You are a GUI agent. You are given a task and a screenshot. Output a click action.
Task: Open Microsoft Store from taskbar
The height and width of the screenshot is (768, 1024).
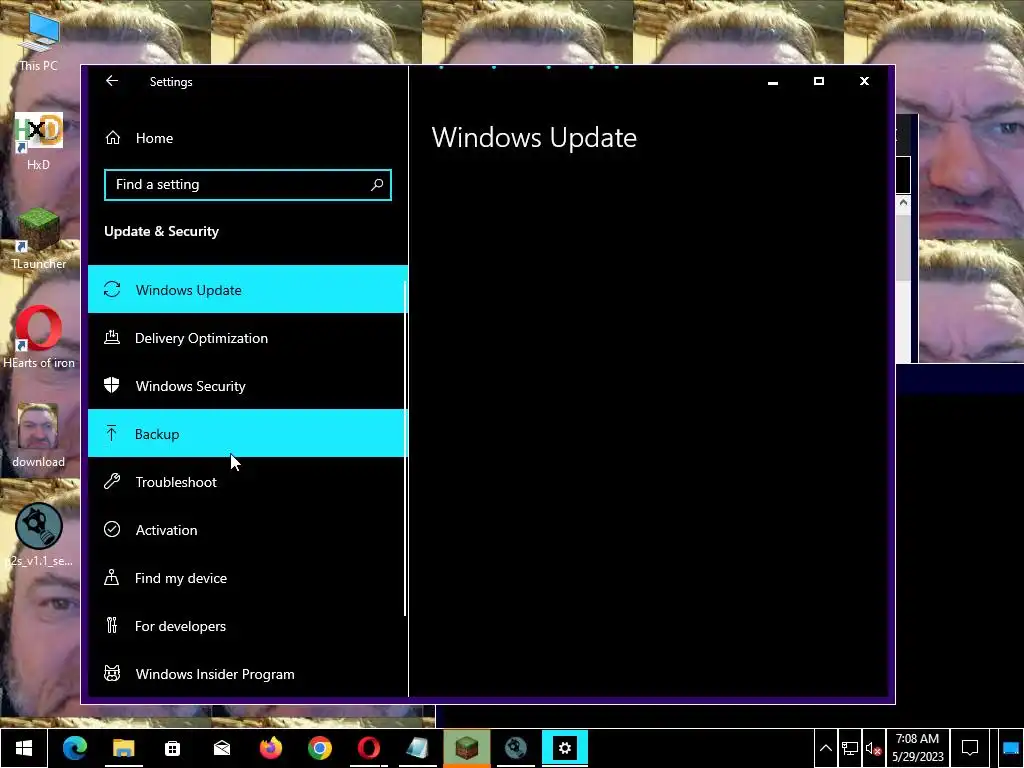click(x=172, y=748)
